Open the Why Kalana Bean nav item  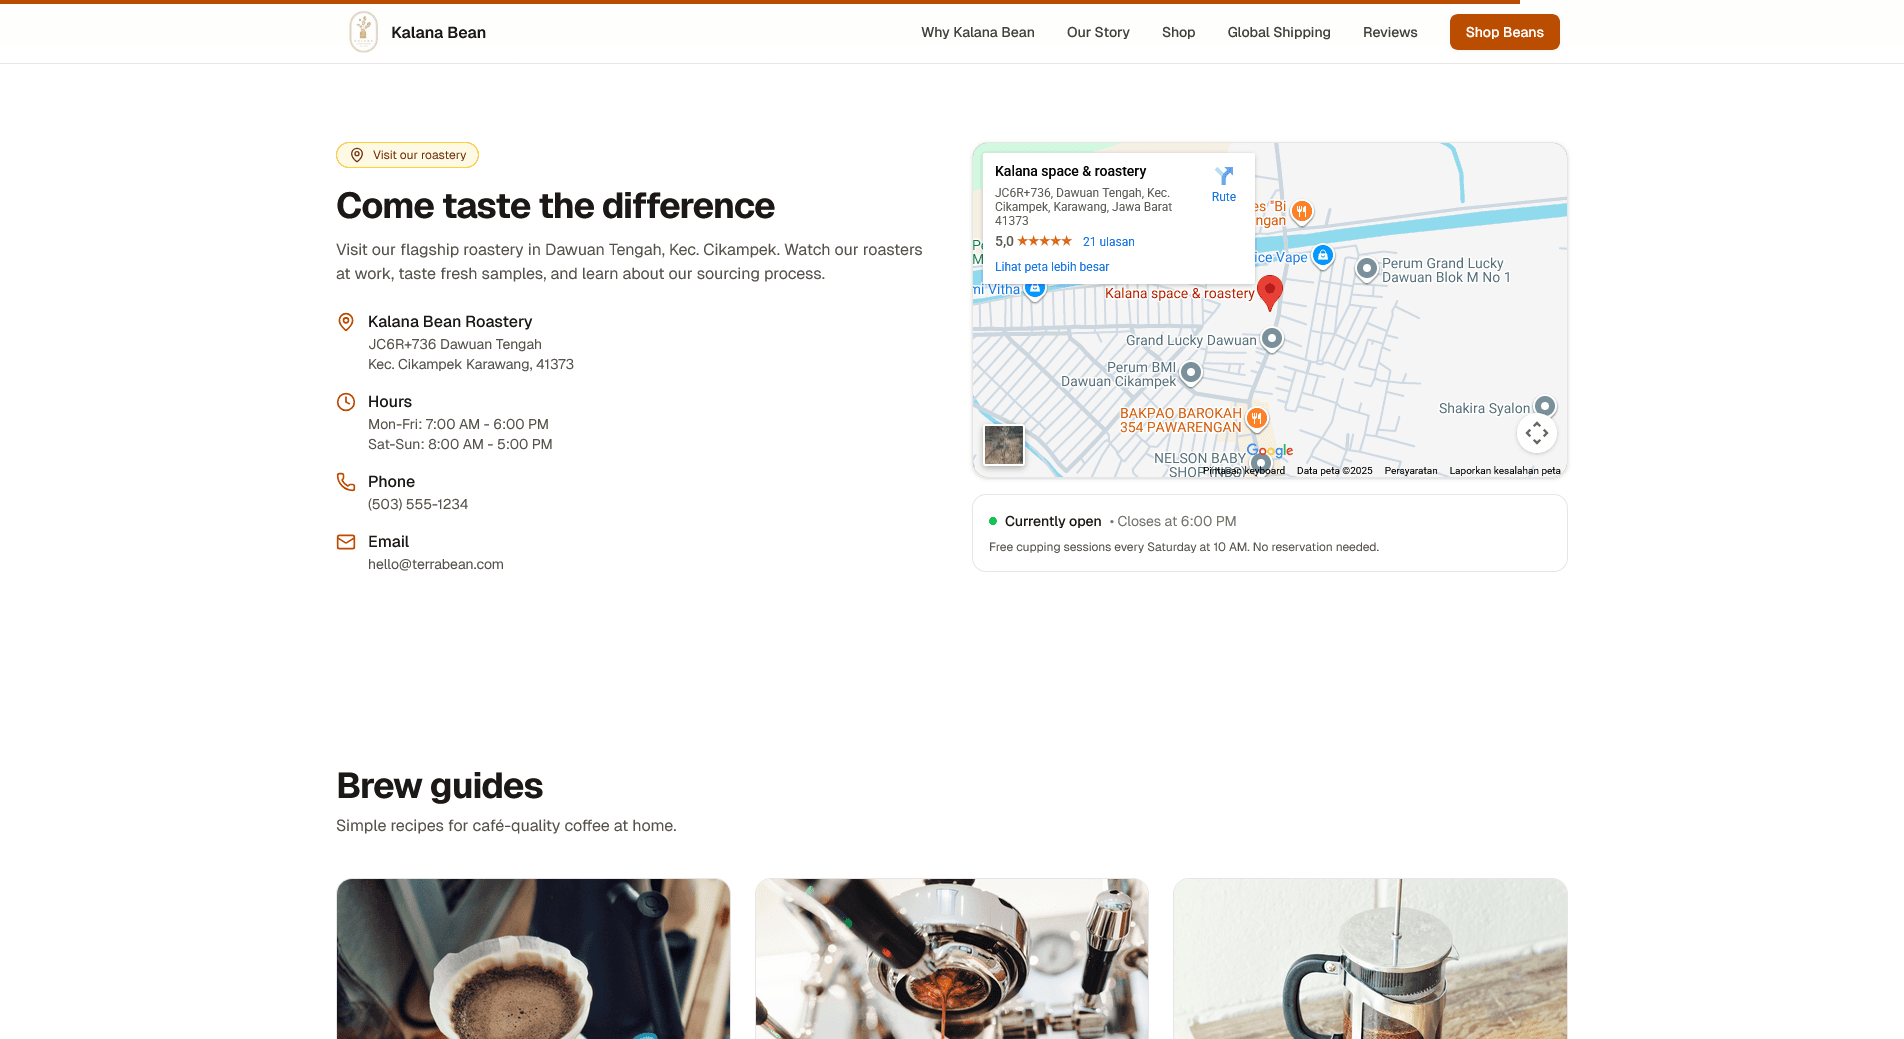tap(977, 32)
